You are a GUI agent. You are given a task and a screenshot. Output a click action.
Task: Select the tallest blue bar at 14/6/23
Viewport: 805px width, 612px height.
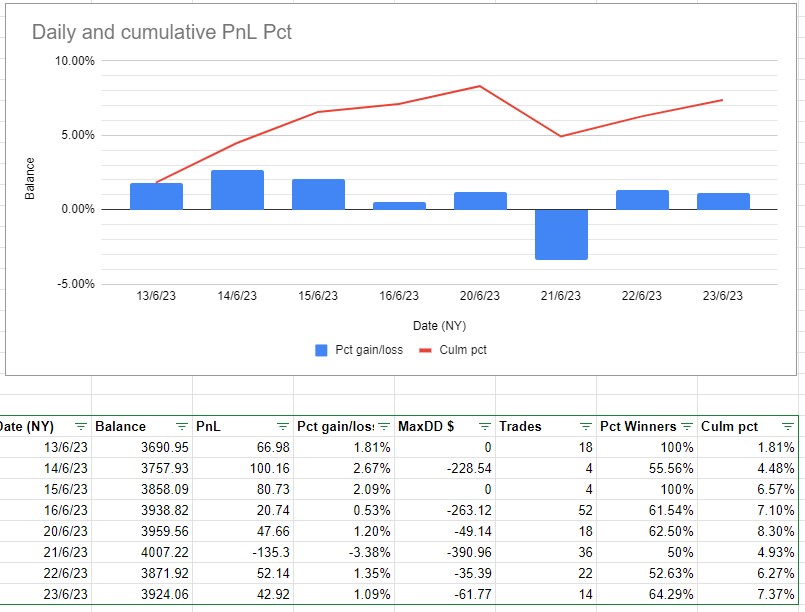point(238,190)
